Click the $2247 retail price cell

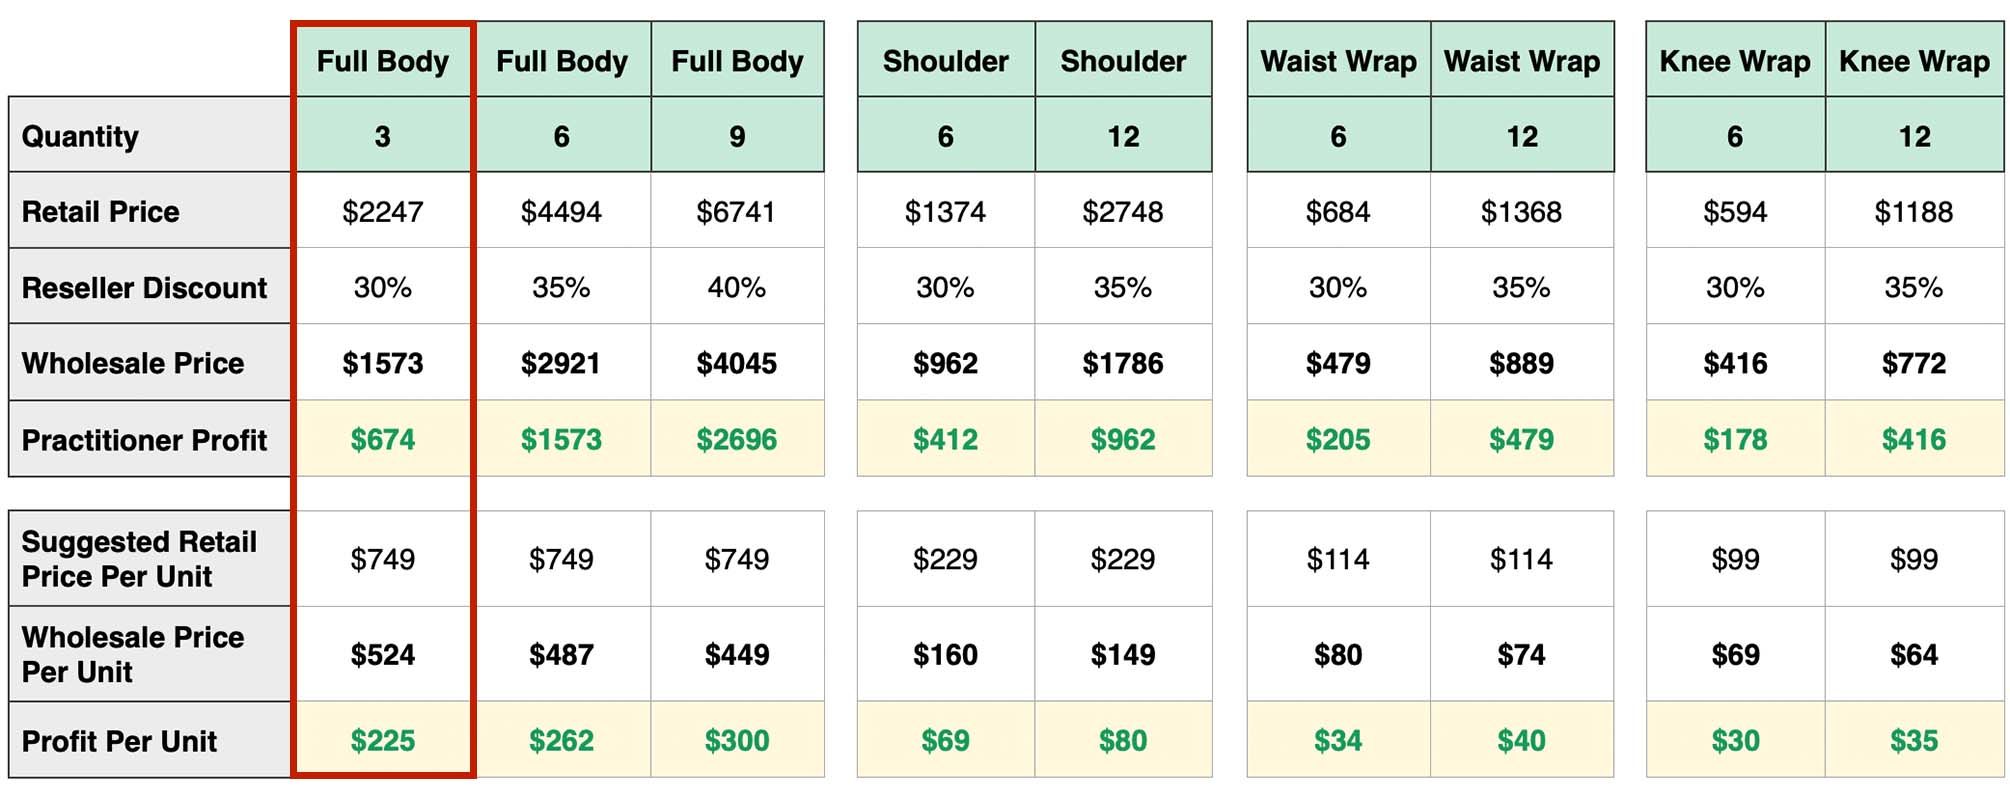point(383,211)
